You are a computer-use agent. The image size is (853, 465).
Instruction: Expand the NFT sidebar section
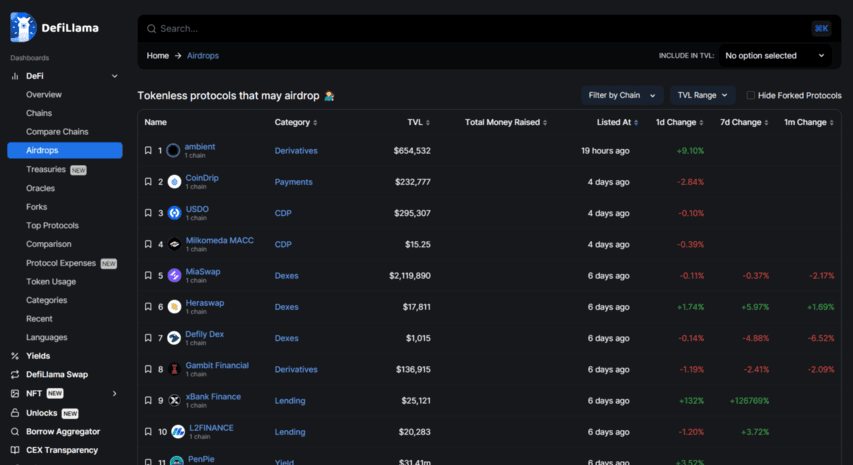114,393
